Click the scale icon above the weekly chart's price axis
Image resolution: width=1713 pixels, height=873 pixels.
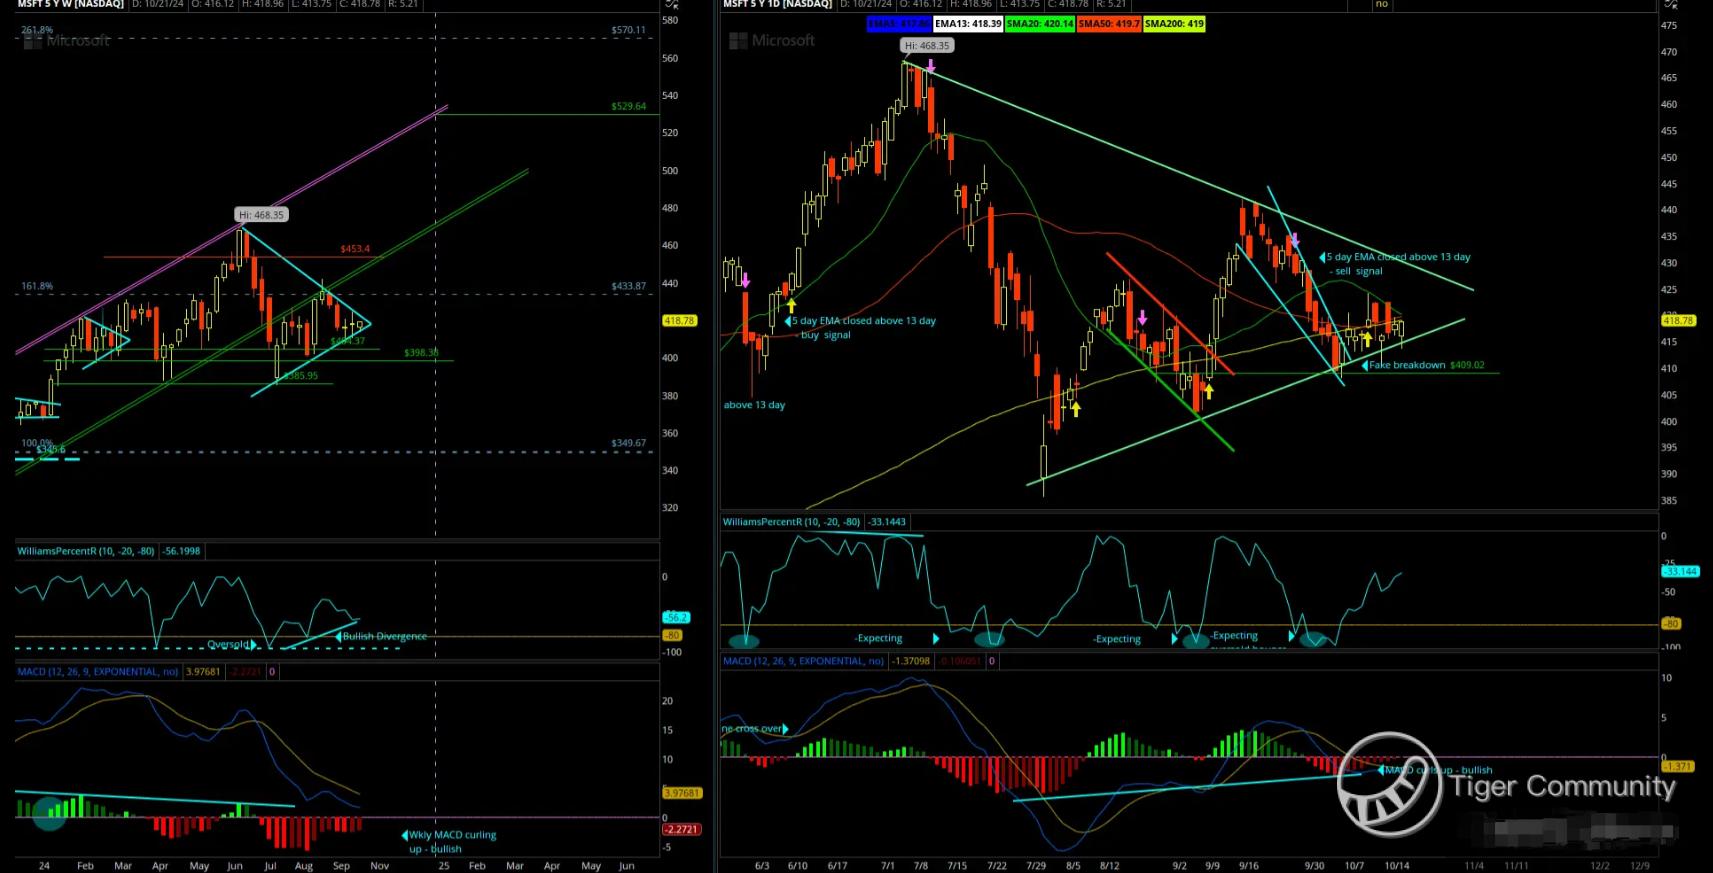(671, 5)
